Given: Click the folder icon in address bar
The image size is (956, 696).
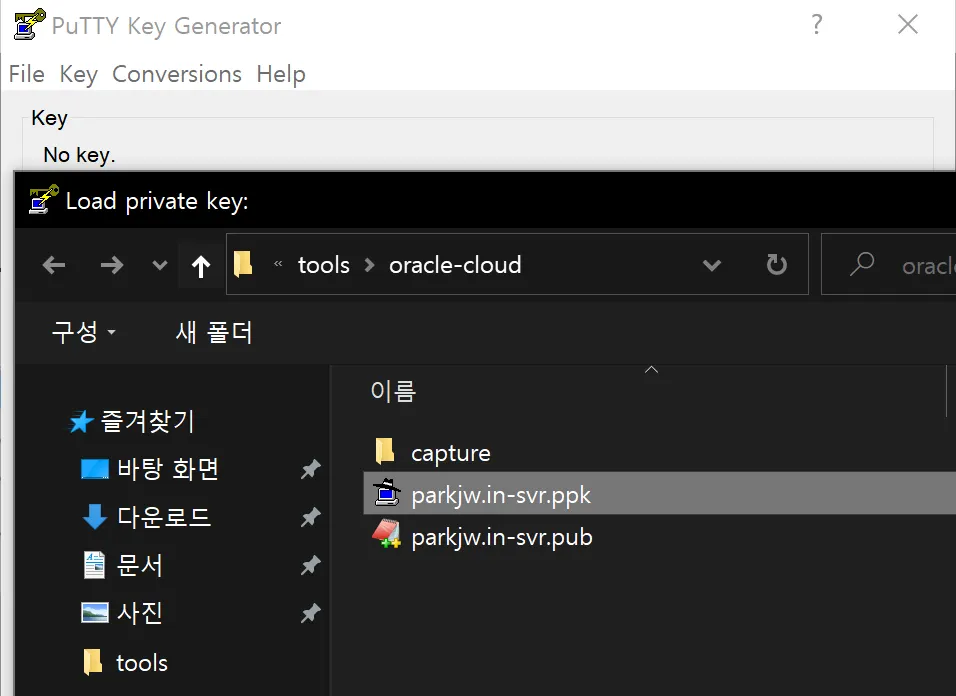Looking at the screenshot, I should point(243,265).
